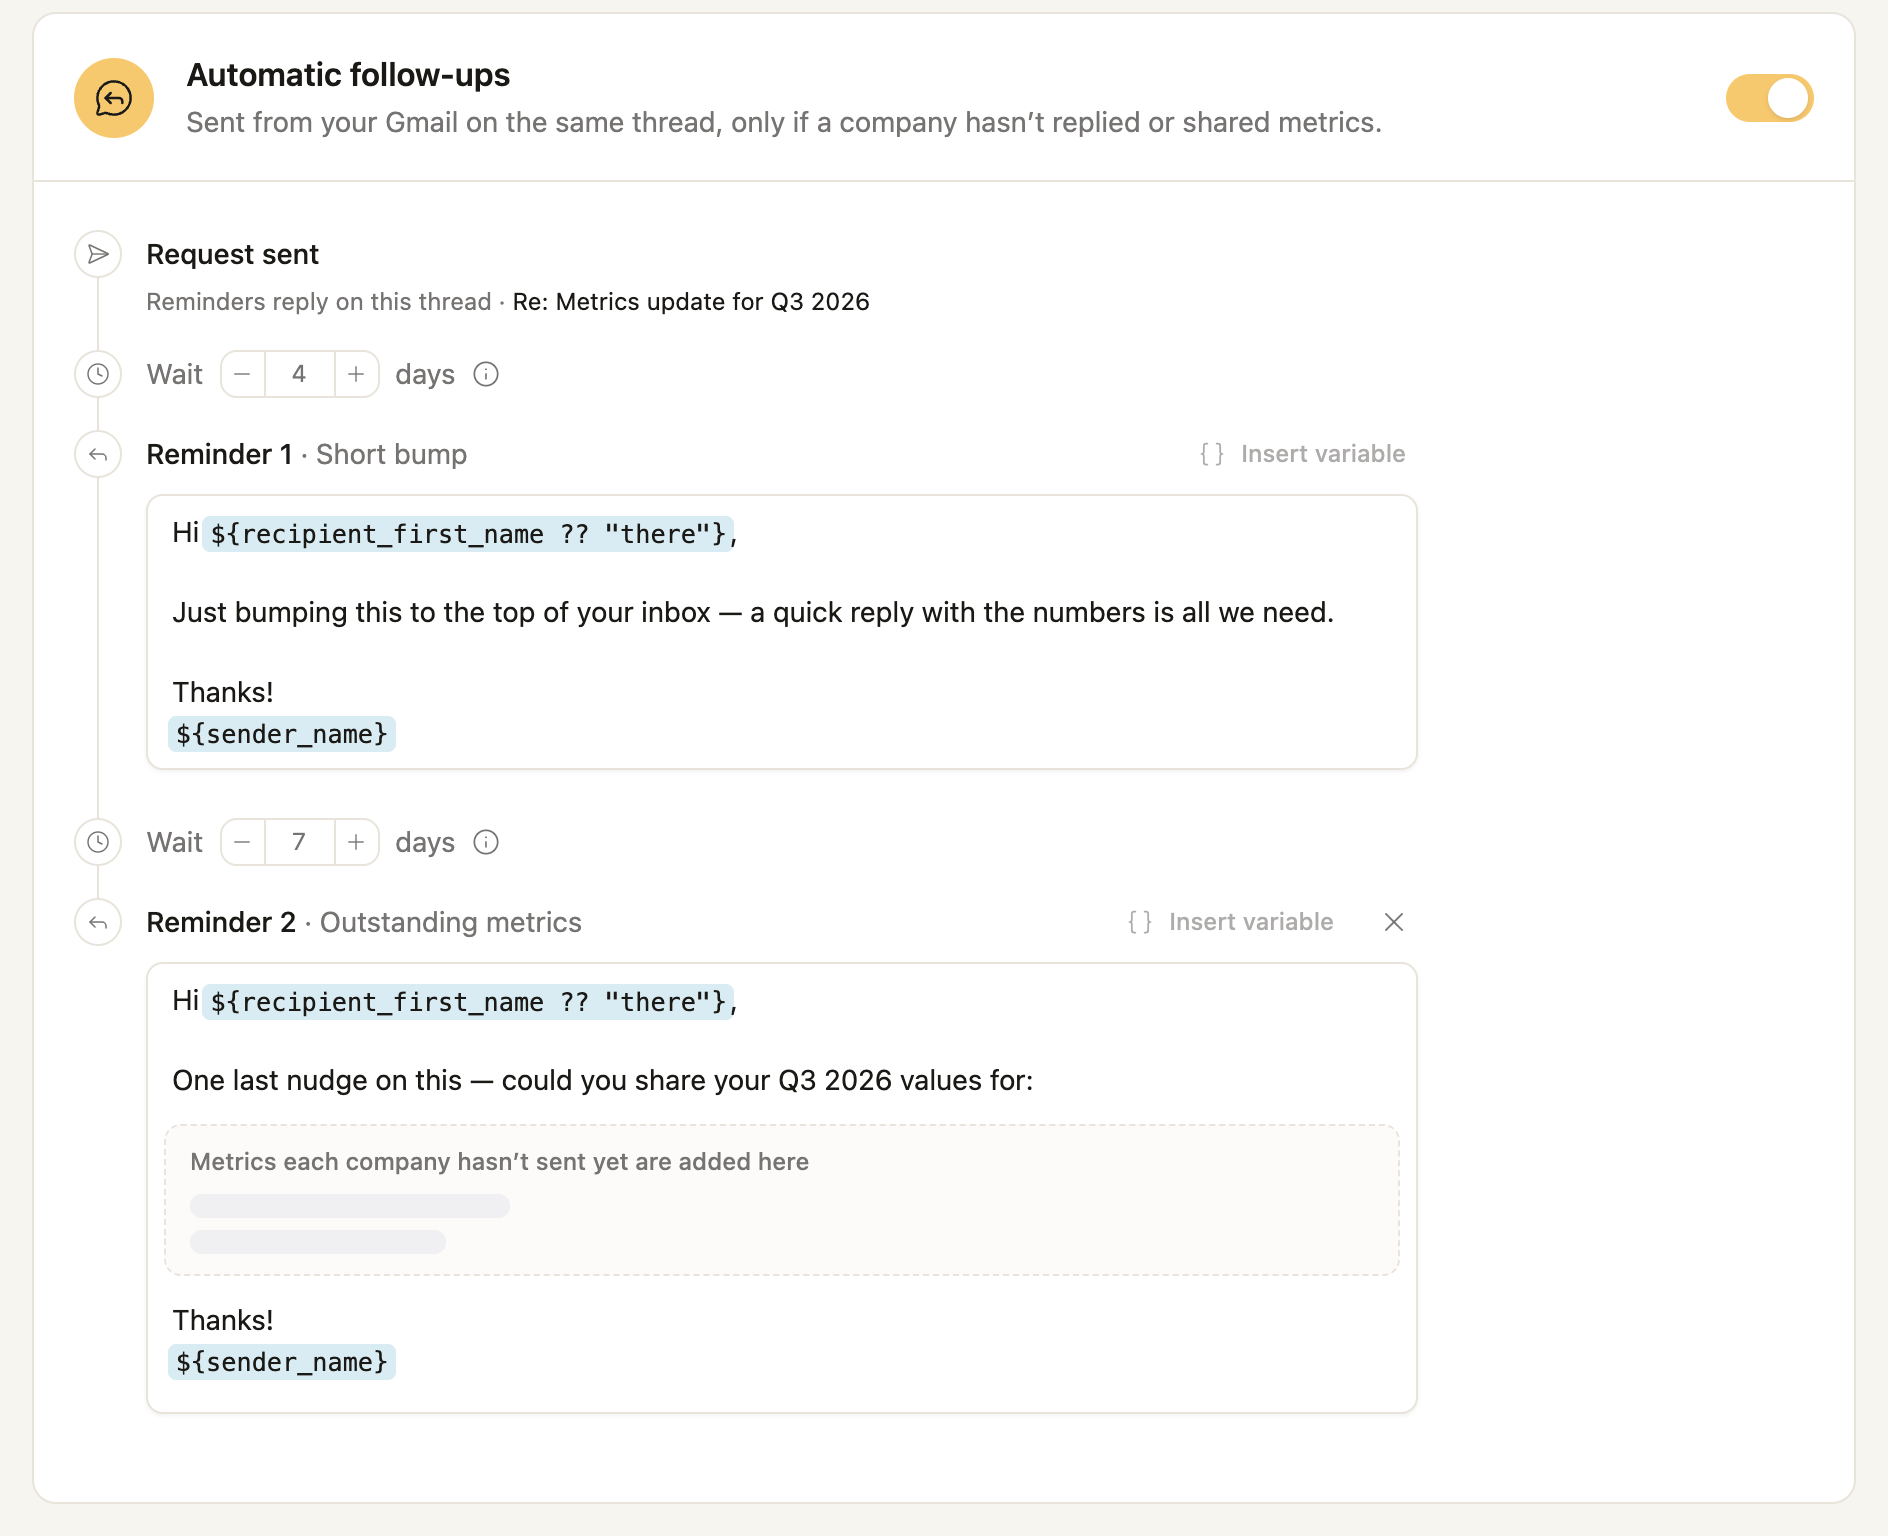
Task: Insert variable into Reminder 1
Action: pyautogui.click(x=1302, y=454)
